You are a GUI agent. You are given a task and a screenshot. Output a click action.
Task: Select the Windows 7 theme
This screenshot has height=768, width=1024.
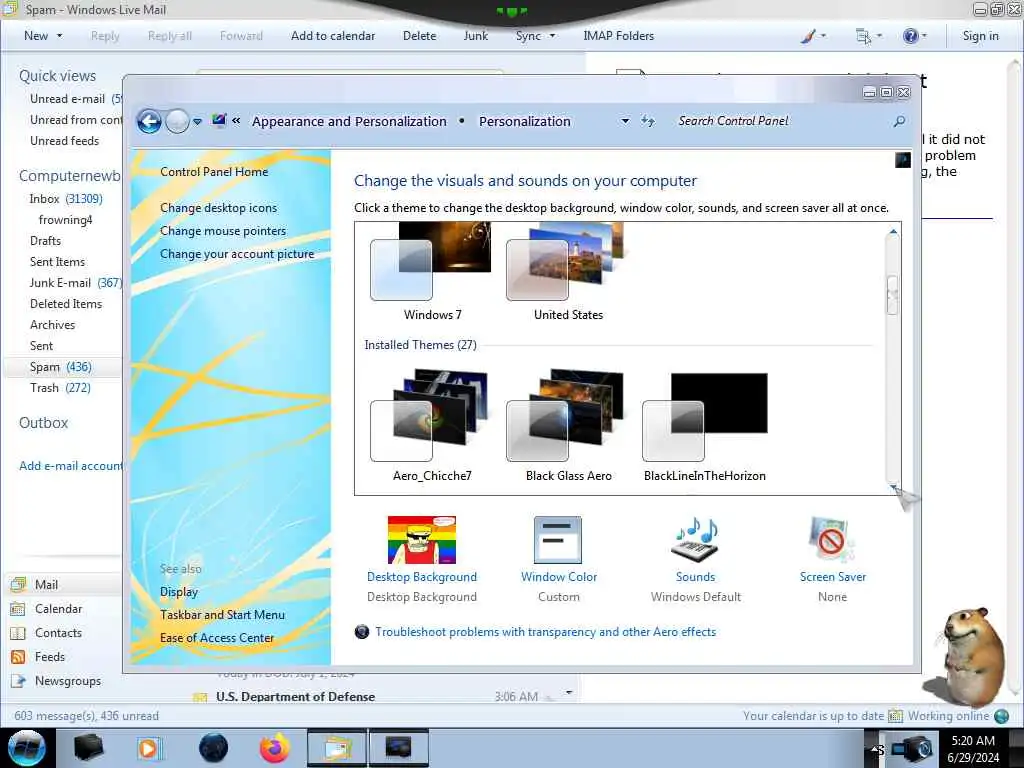click(x=432, y=272)
